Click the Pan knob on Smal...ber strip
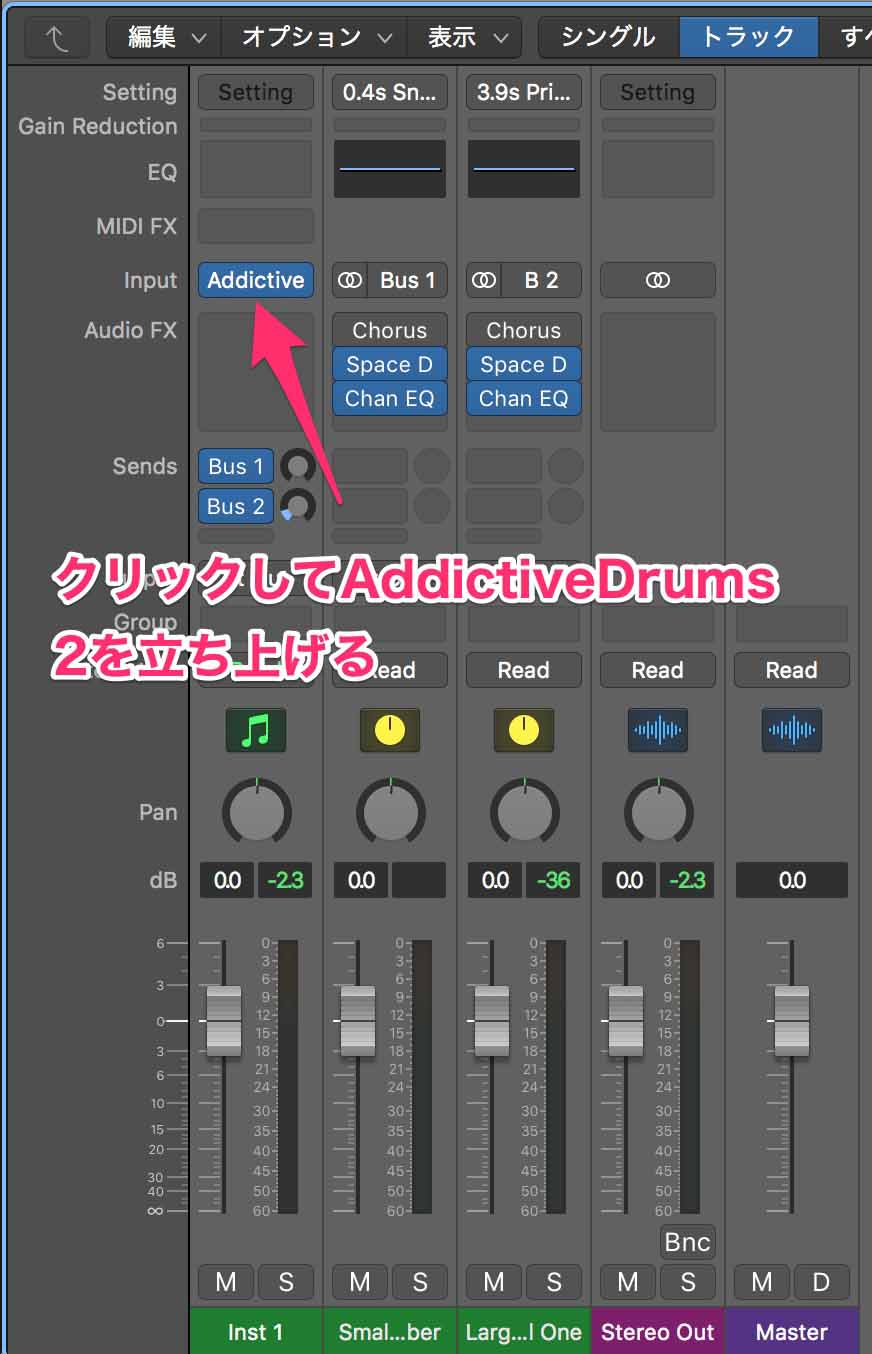Screen dimensions: 872x1354 click(391, 811)
